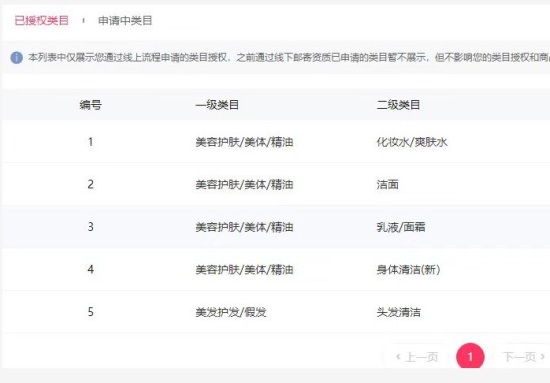The height and width of the screenshot is (383, 550).
Task: Click 美容护肤/美体/精油 in row 4
Action: point(244,269)
